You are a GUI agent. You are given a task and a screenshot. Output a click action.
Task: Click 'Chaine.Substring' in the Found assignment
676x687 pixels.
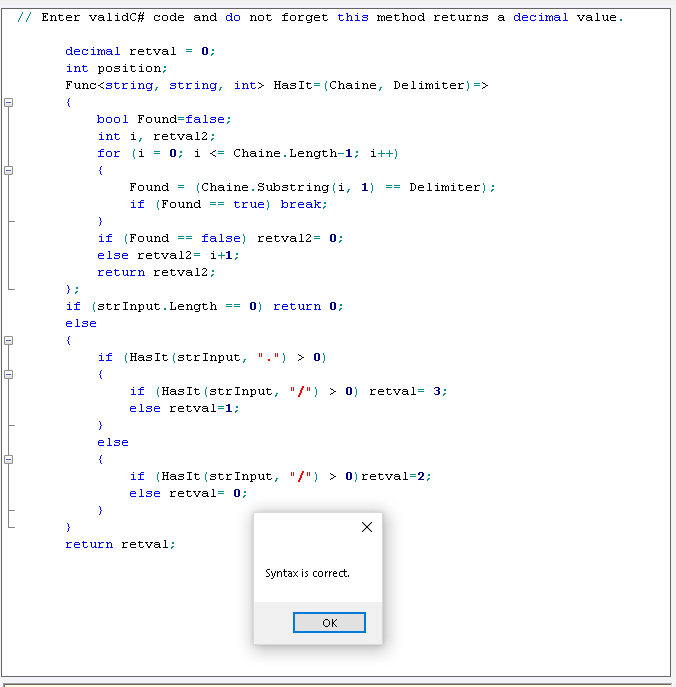(x=265, y=188)
